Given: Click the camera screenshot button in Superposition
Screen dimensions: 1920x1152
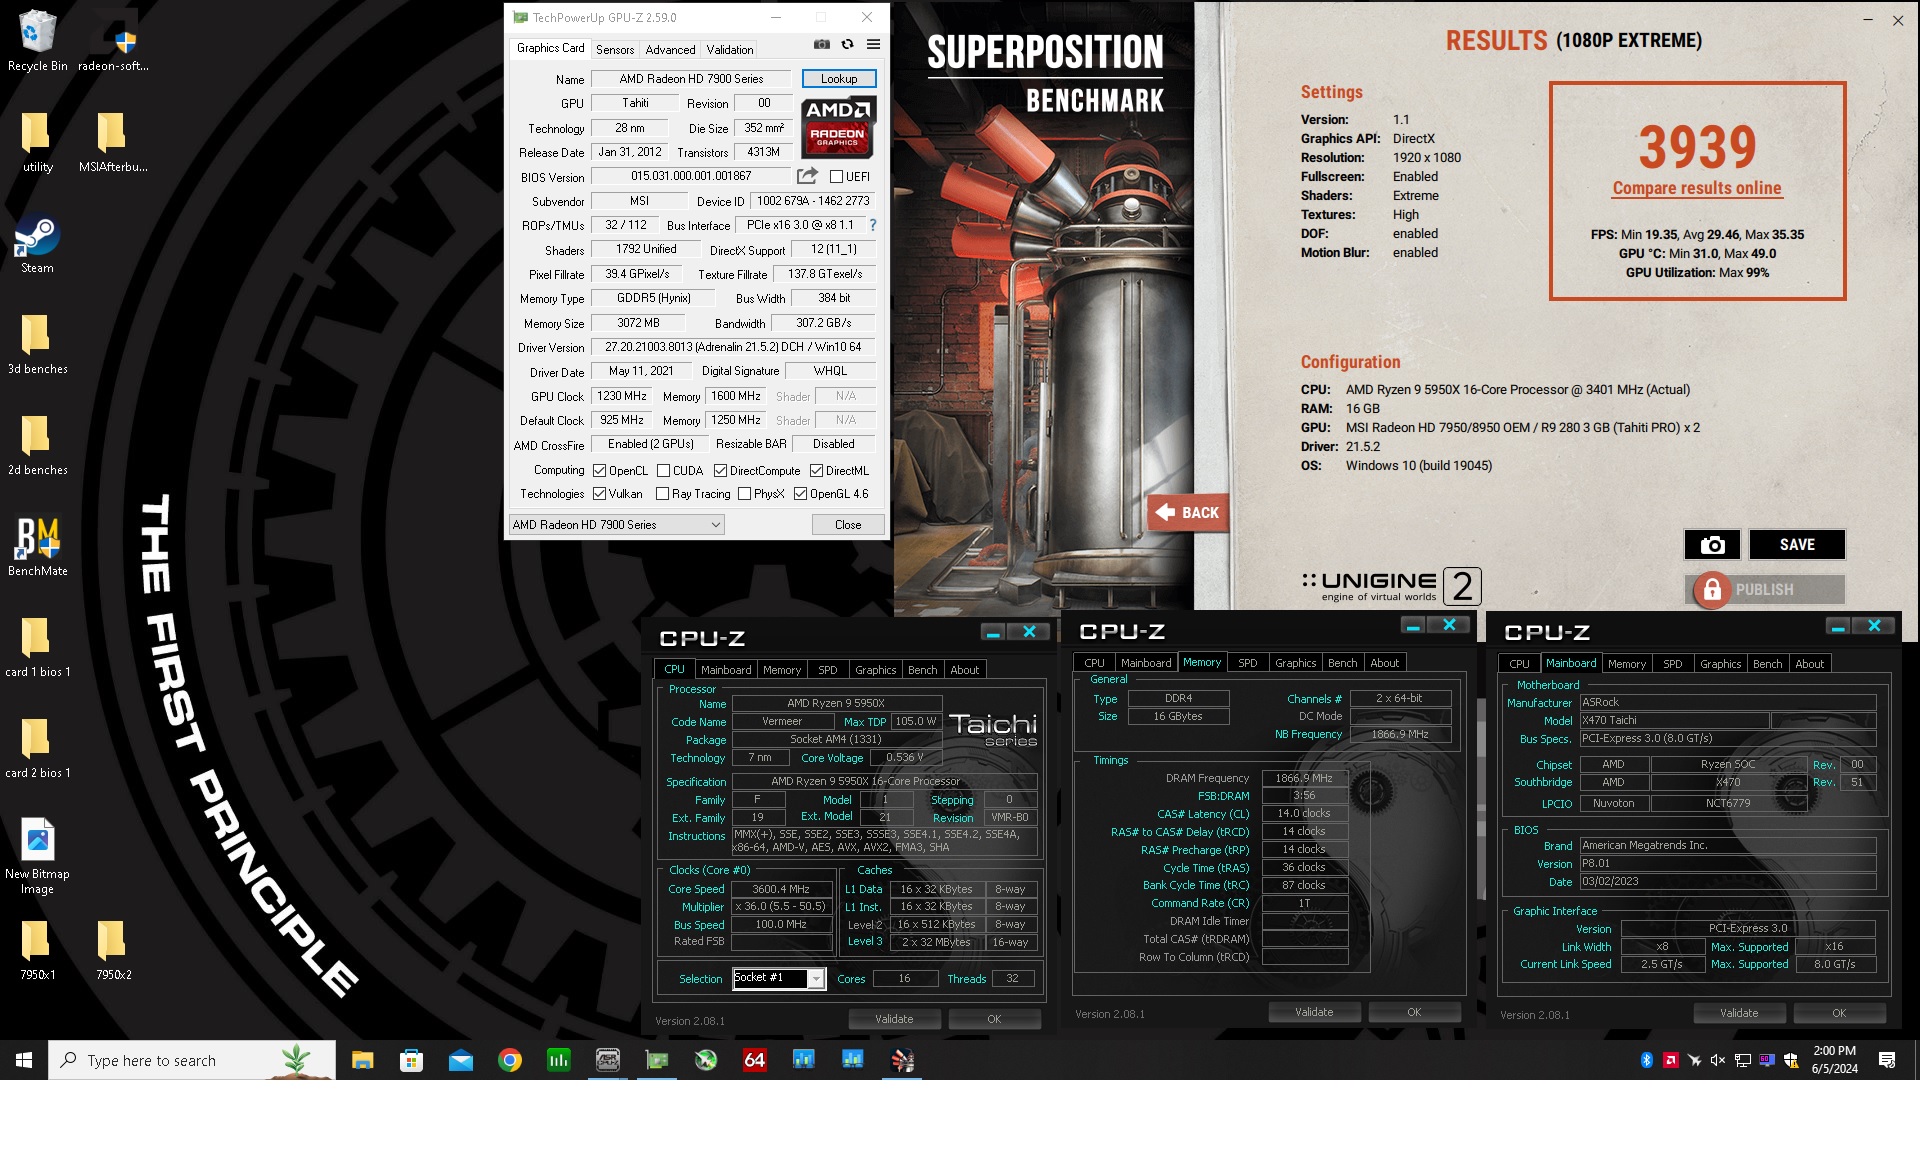Looking at the screenshot, I should (x=1712, y=545).
